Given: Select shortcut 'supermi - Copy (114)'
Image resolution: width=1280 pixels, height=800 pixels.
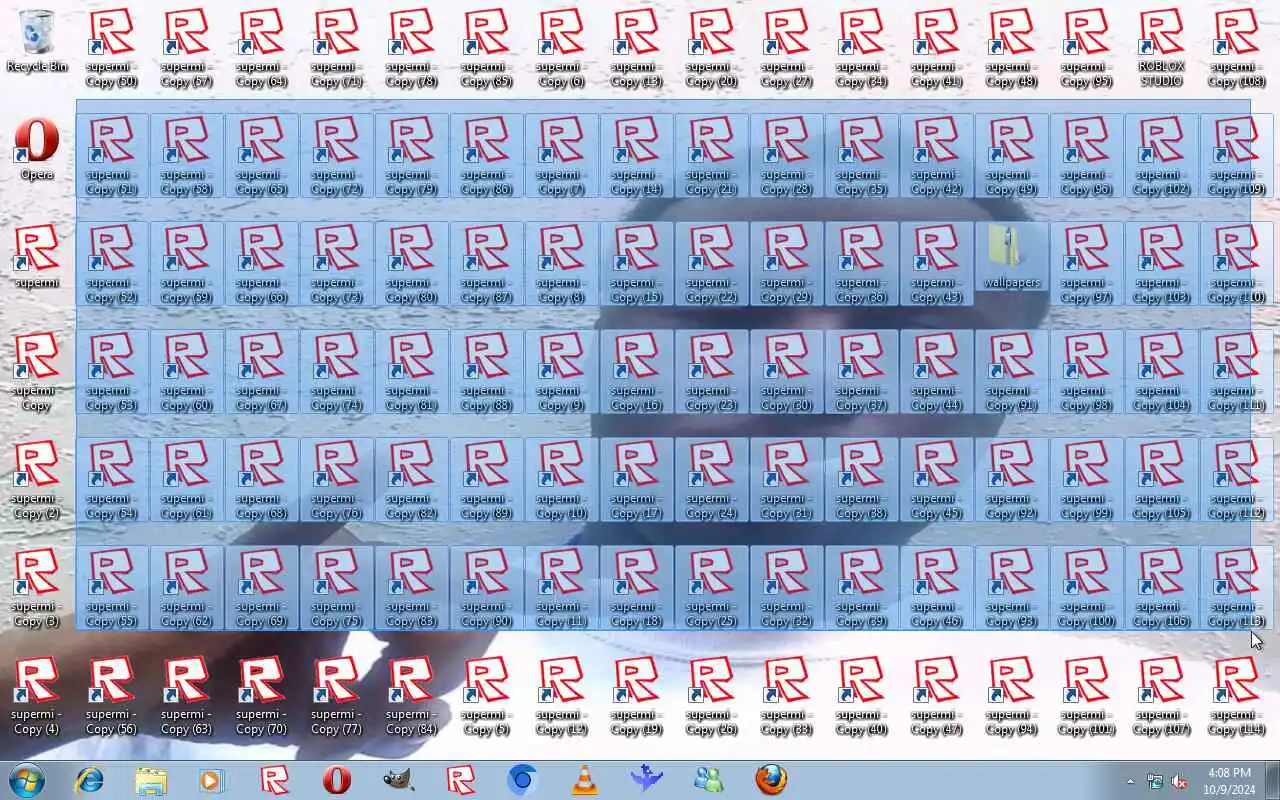Looking at the screenshot, I should 1237,696.
